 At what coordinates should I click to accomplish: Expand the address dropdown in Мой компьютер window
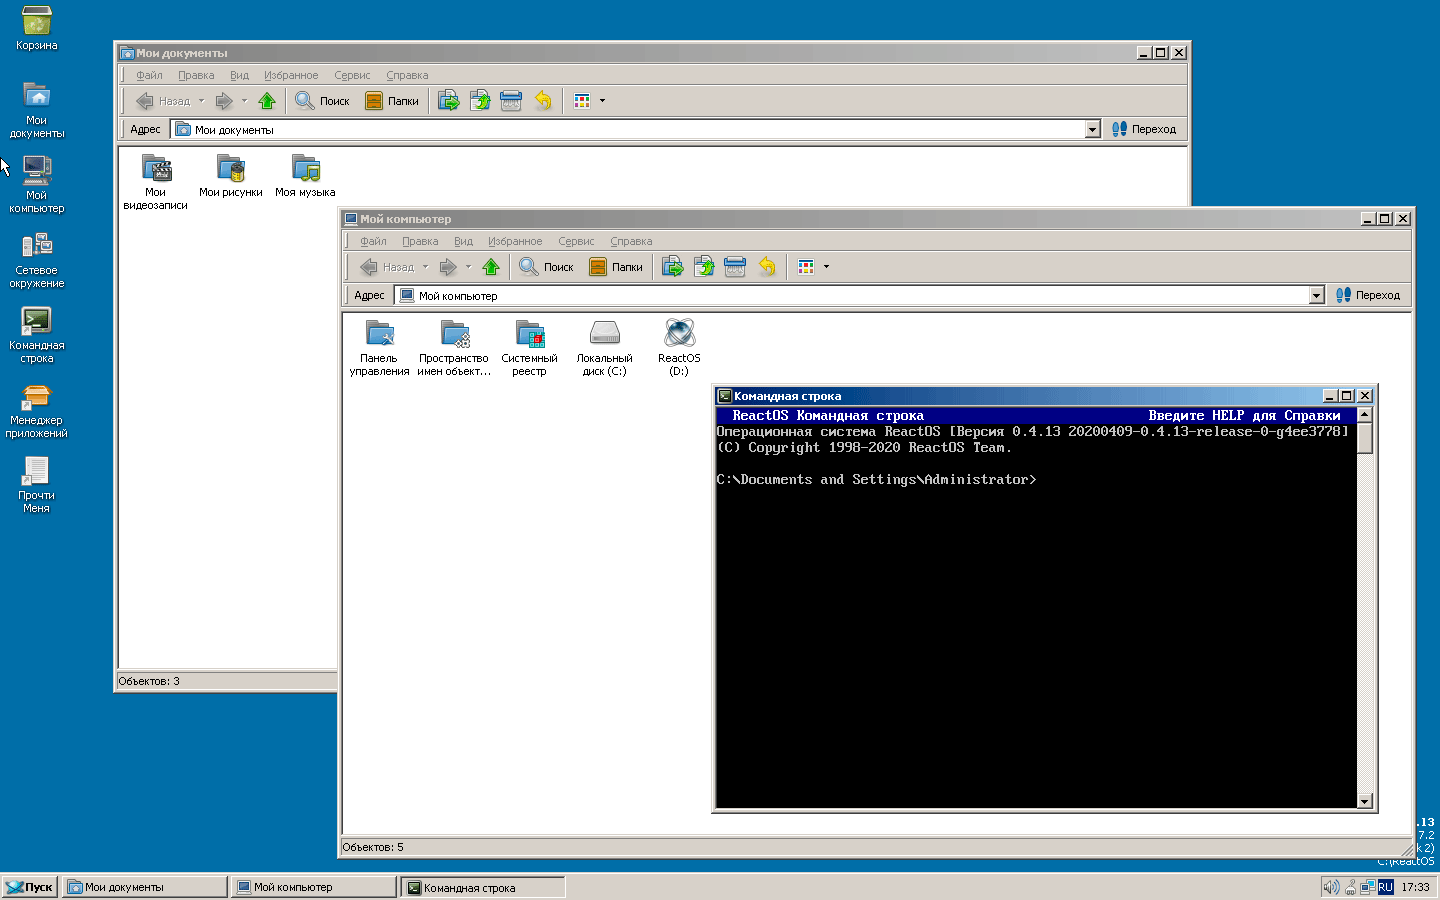(1316, 295)
